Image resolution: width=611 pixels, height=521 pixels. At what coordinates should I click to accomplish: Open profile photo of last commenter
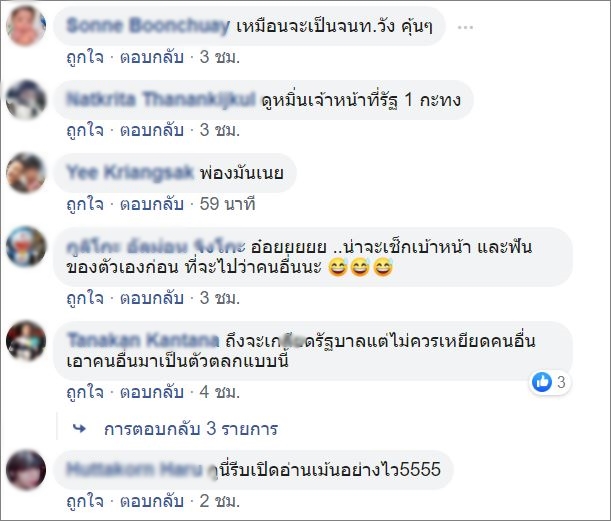(26, 470)
